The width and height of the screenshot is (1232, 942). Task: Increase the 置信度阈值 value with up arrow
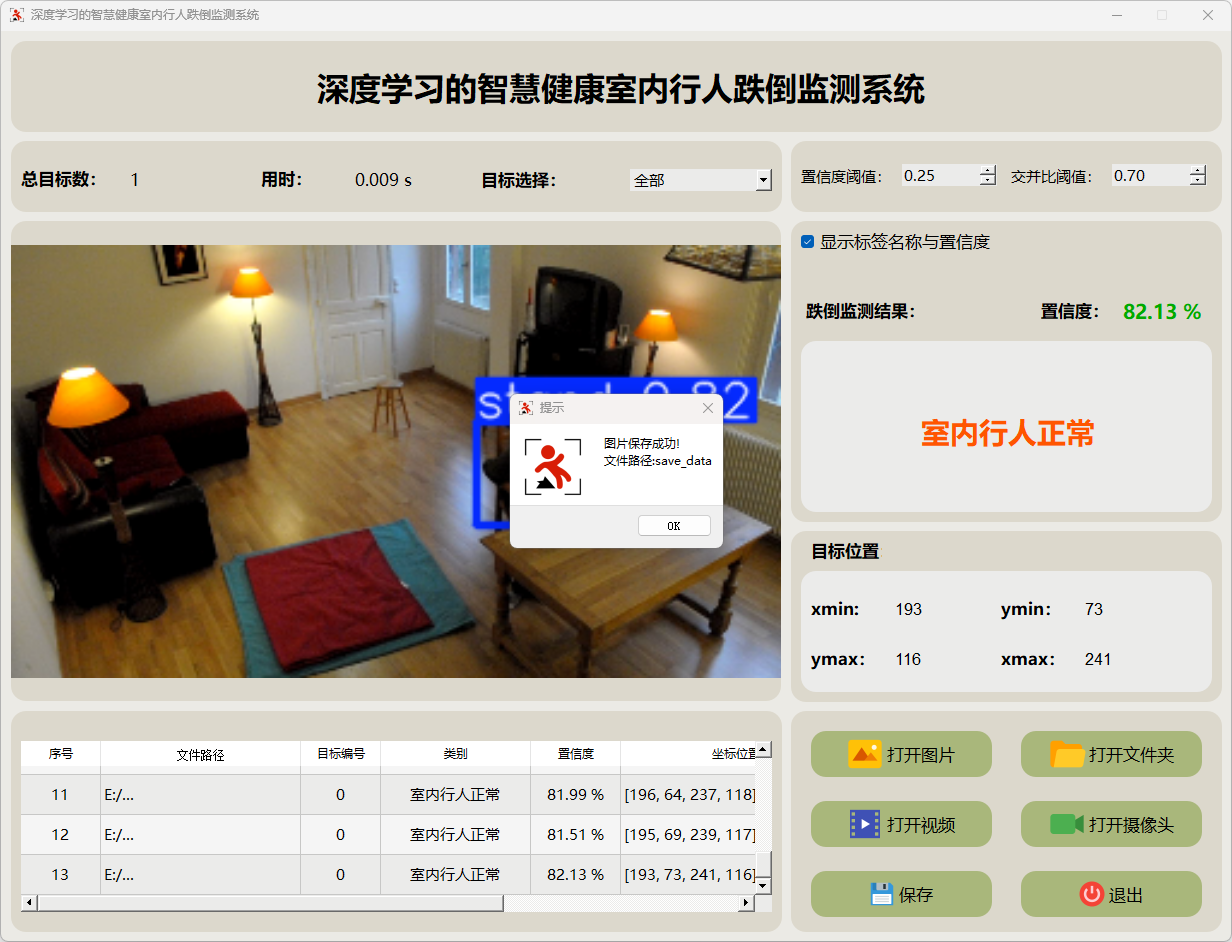point(988,171)
